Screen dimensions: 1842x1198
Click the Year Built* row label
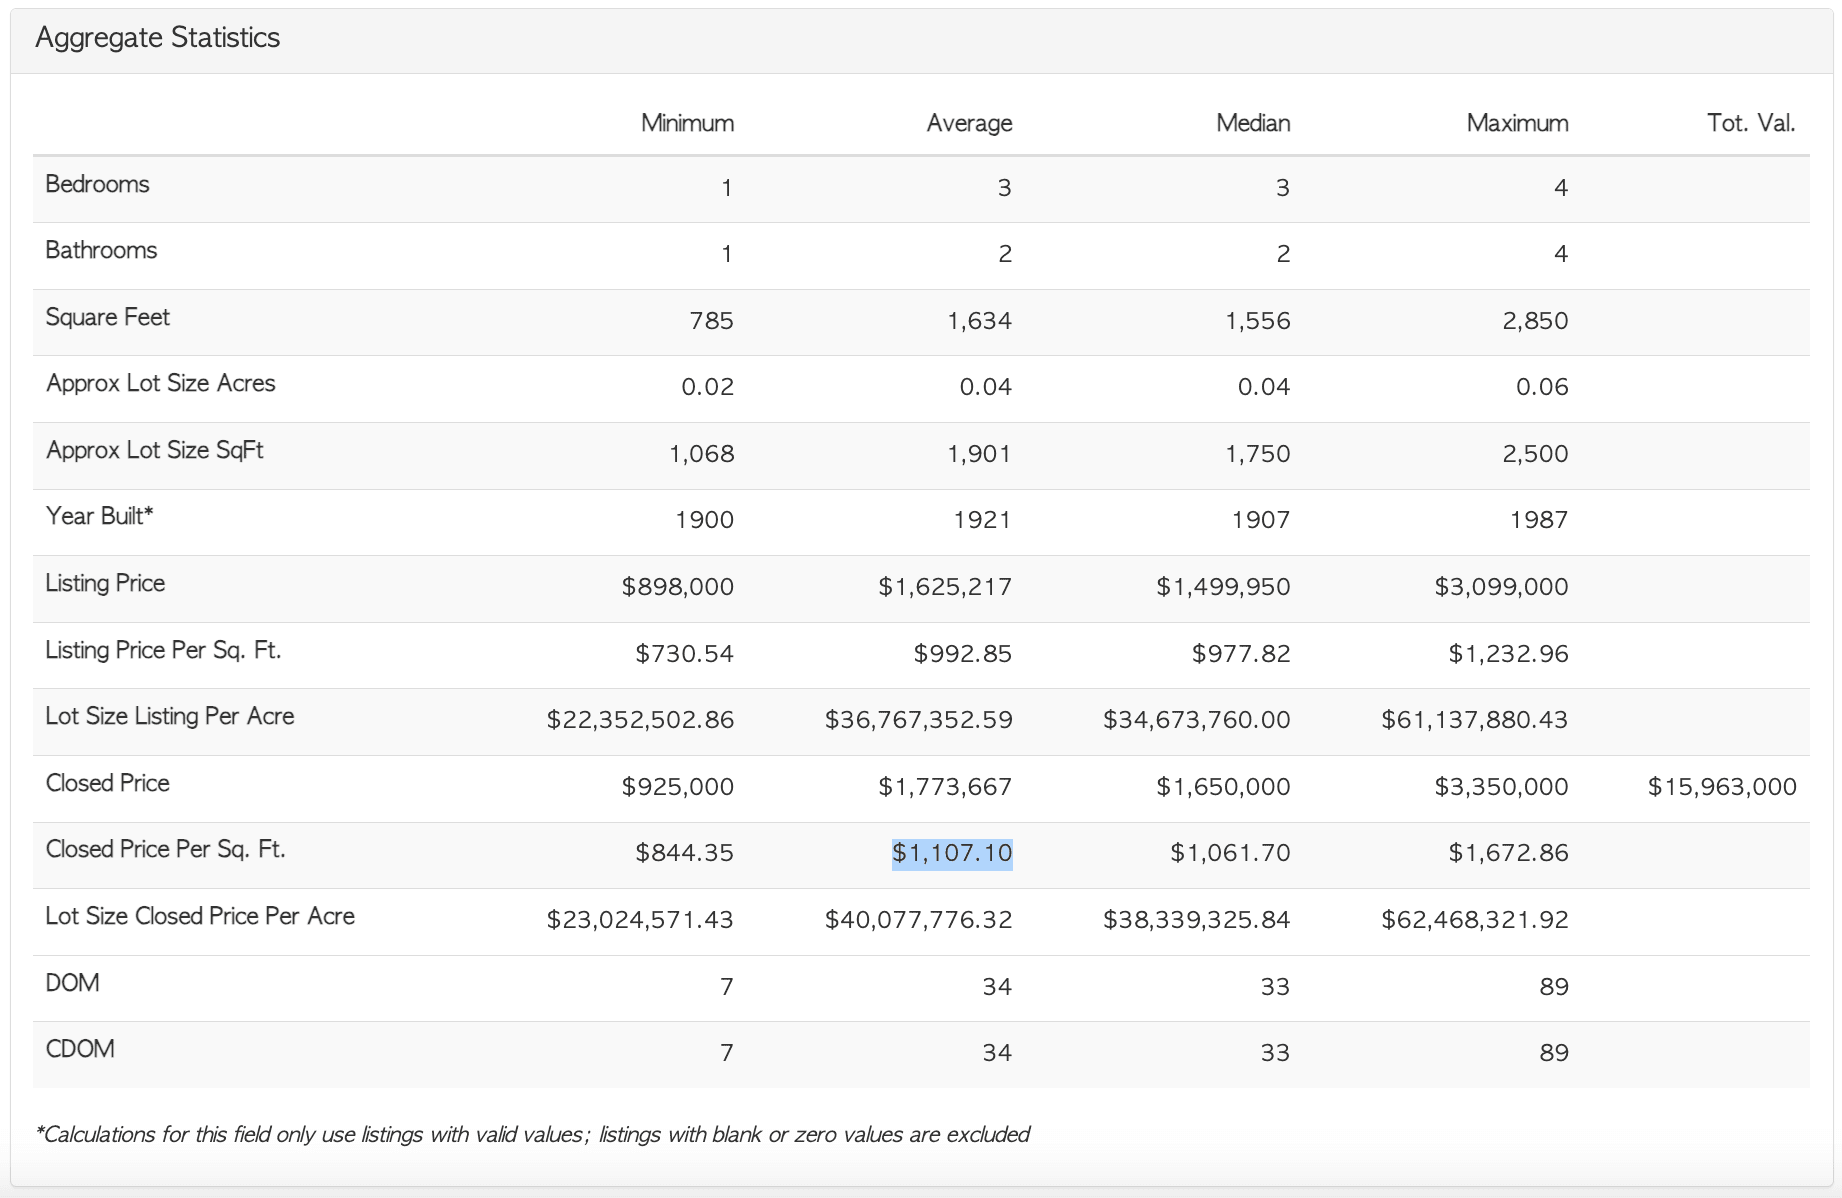pyautogui.click(x=99, y=516)
